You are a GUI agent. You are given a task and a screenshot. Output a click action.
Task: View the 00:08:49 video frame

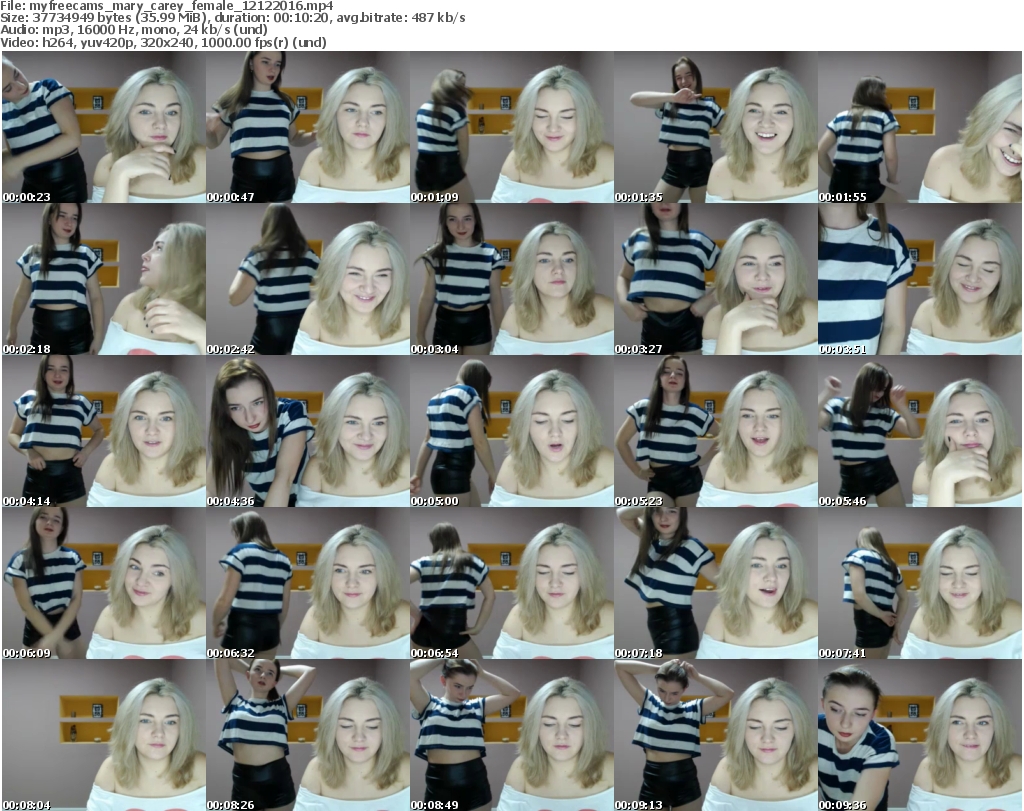point(511,735)
